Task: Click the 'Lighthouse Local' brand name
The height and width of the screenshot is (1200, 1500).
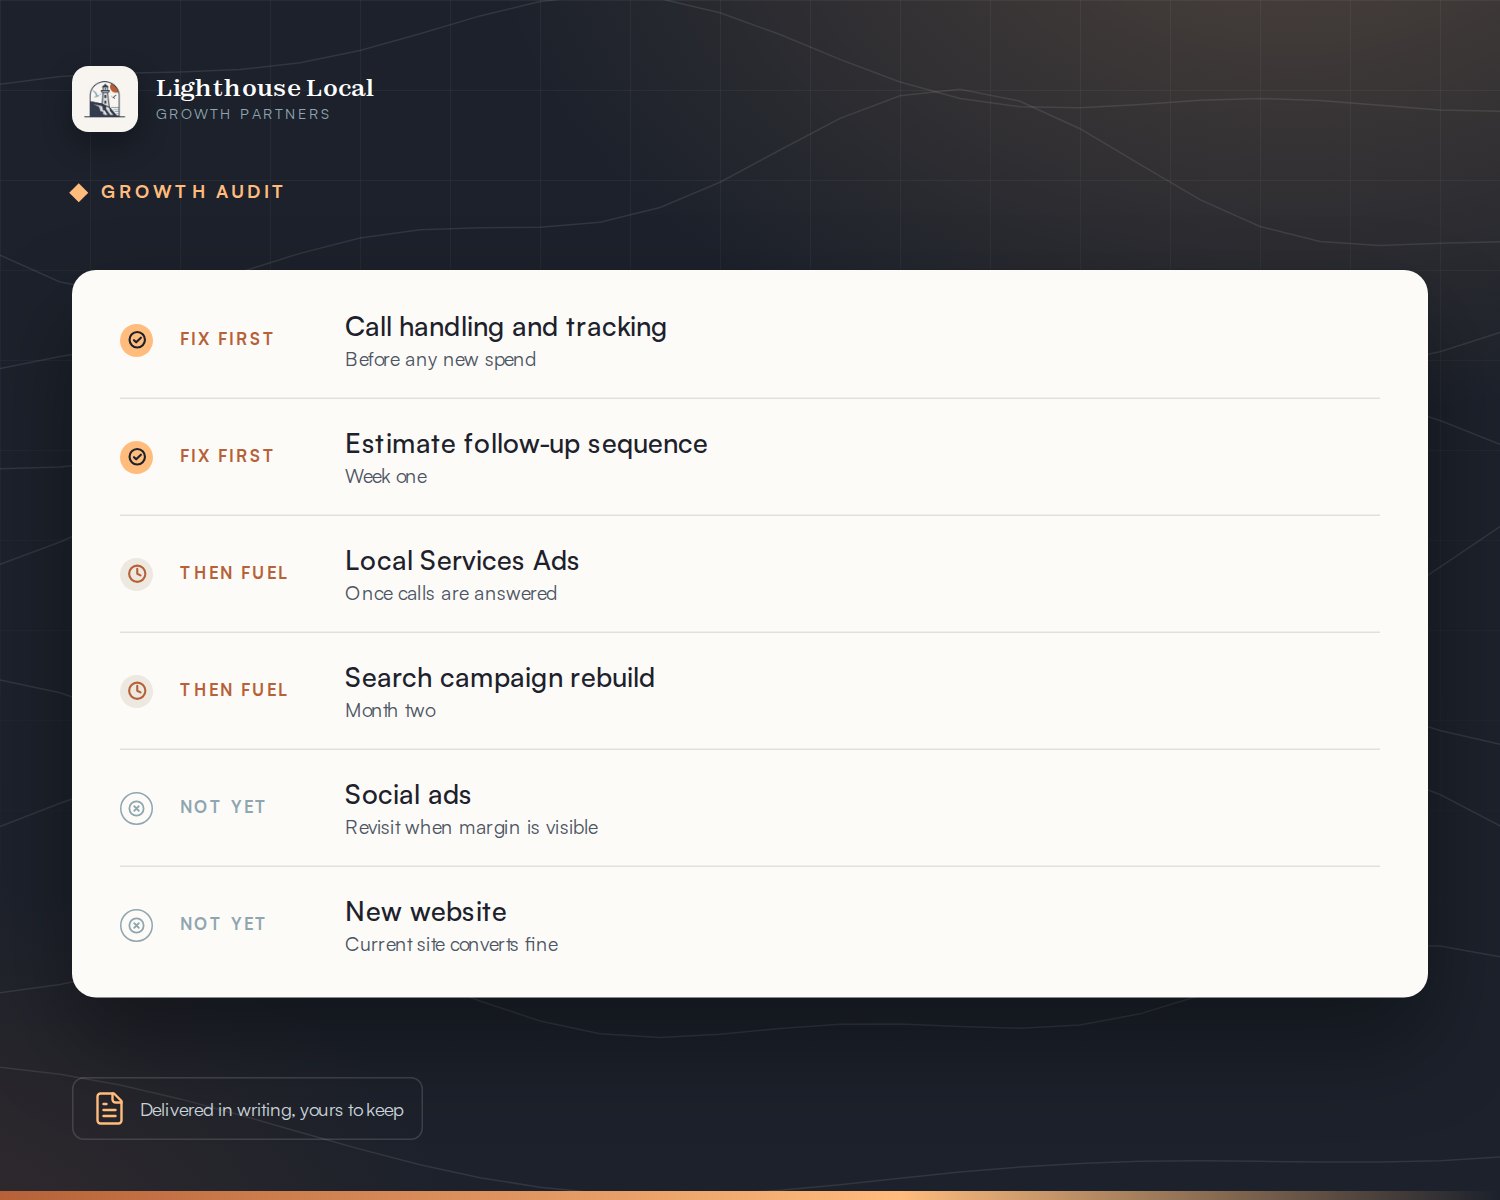Action: point(265,88)
